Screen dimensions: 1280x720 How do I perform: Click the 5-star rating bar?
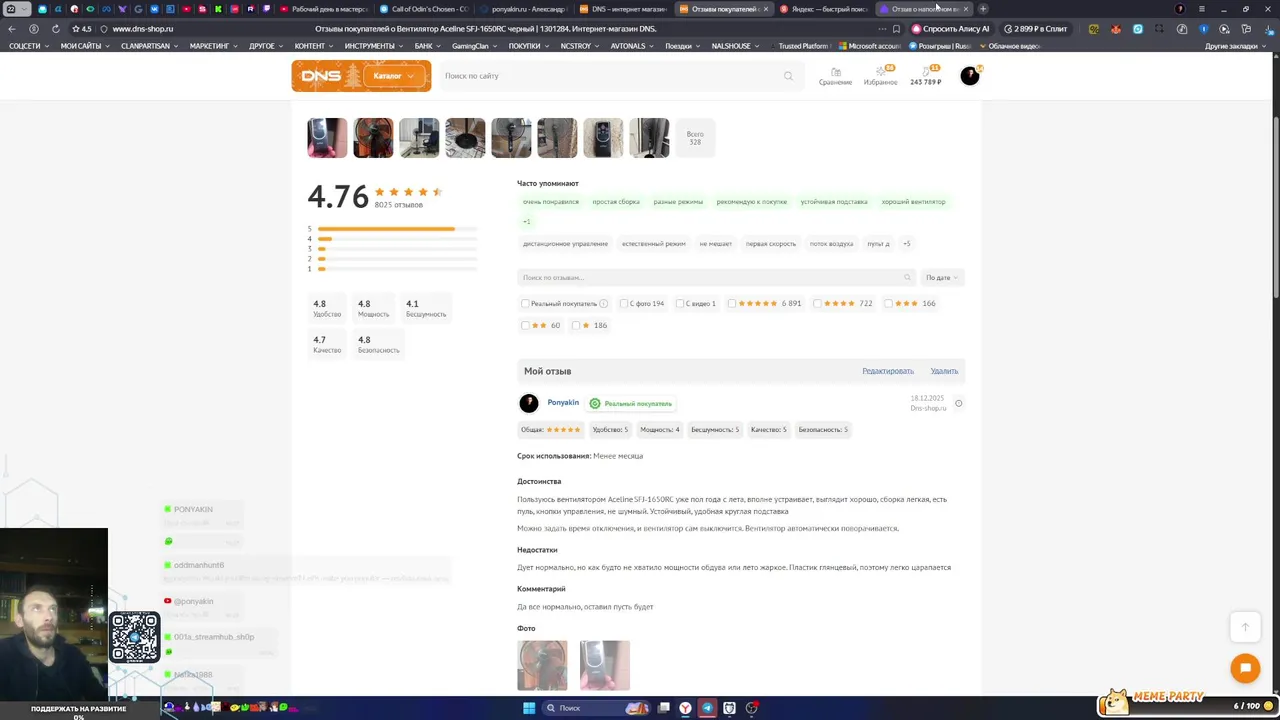[397, 229]
